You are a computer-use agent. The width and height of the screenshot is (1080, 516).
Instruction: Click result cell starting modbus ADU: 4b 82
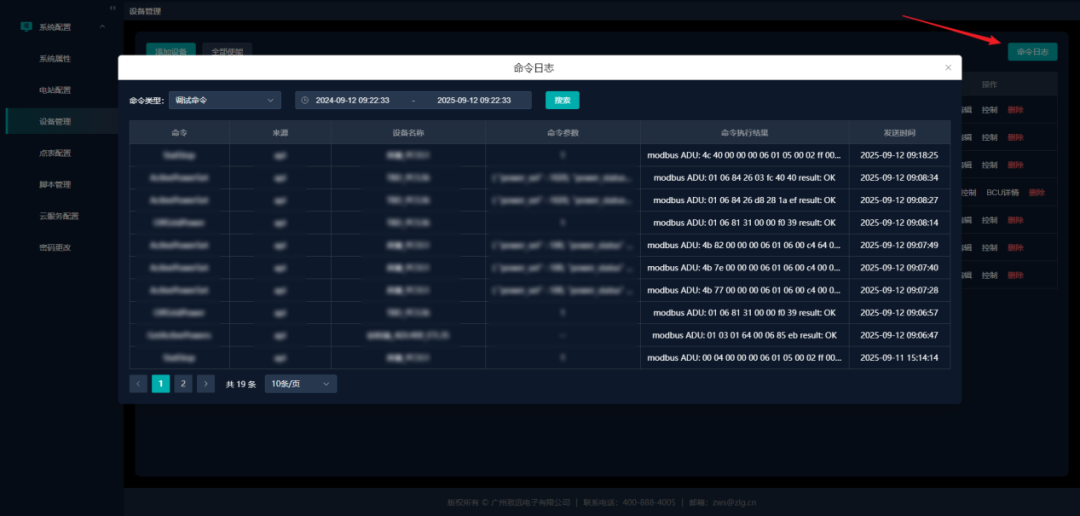745,245
